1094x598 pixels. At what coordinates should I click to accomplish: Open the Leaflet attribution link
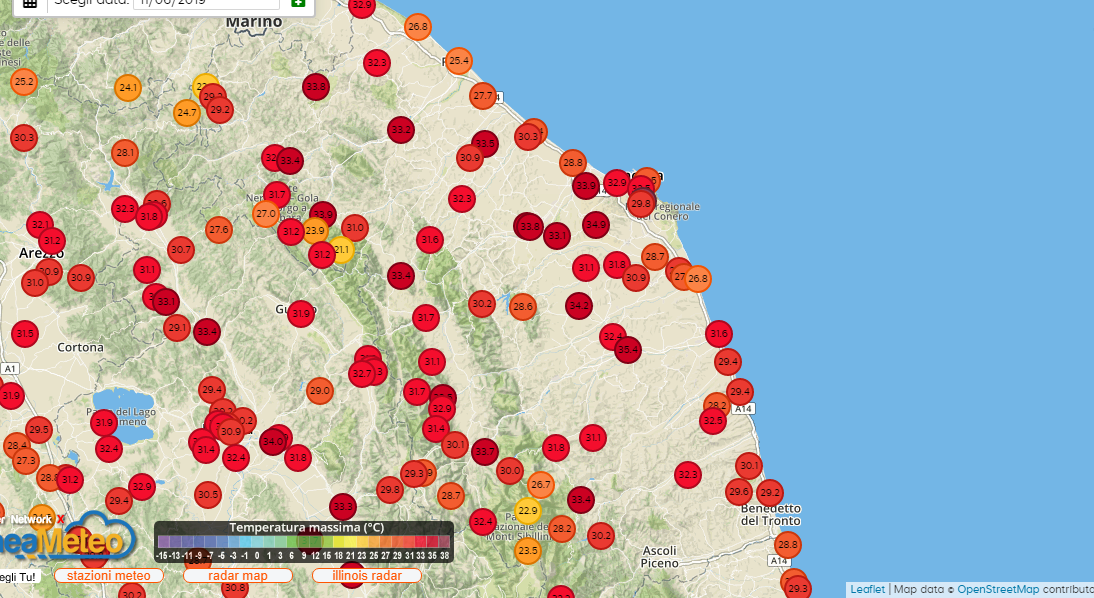click(x=867, y=589)
